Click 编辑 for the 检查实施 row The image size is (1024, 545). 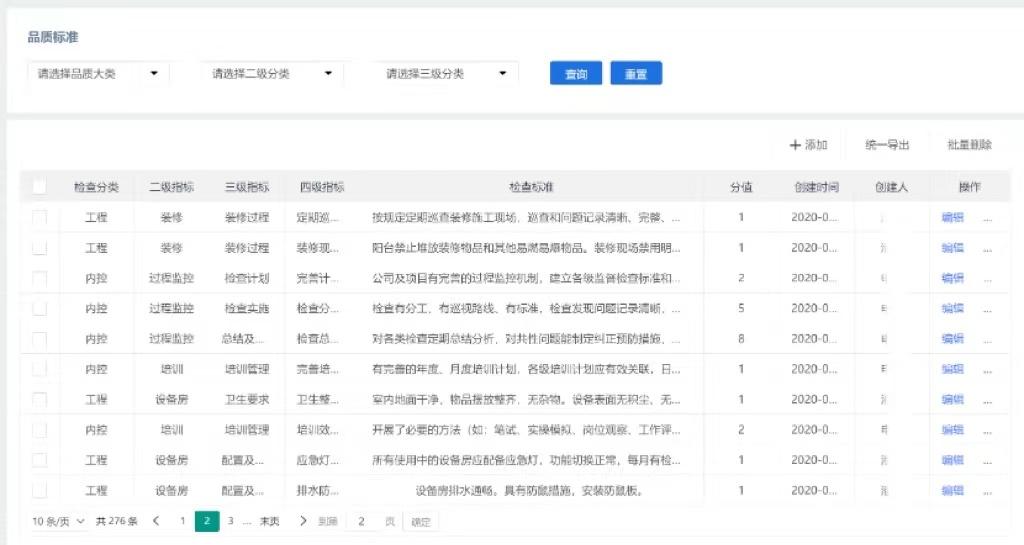[x=953, y=308]
